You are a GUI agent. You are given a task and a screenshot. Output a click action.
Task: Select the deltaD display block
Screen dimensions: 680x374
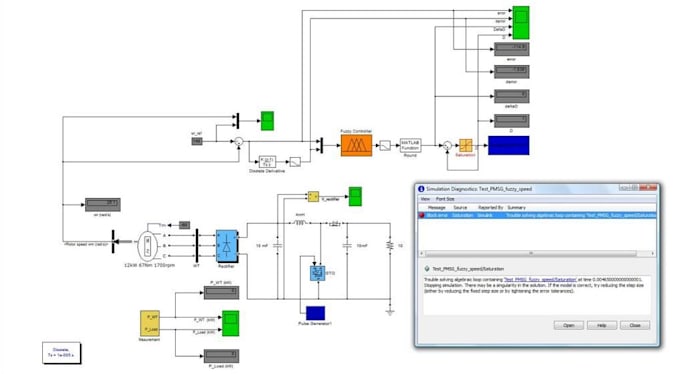click(512, 96)
